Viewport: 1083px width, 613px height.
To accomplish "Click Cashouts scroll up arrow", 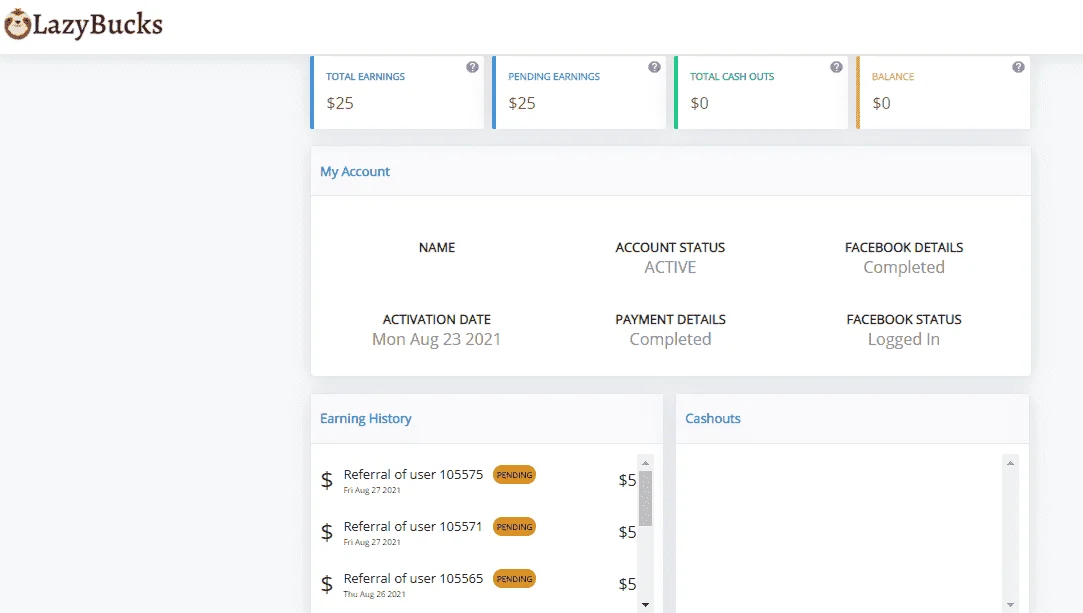I will point(1010,463).
